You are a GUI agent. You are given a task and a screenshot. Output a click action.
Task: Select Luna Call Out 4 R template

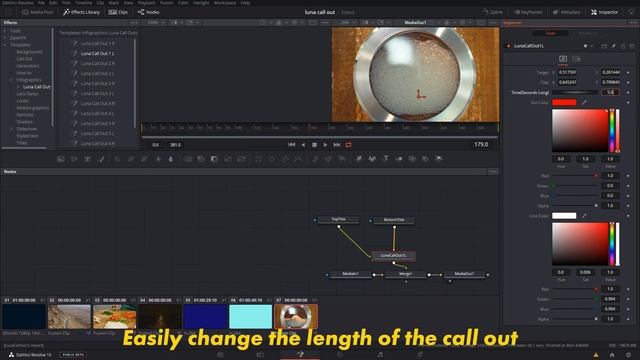[98, 104]
